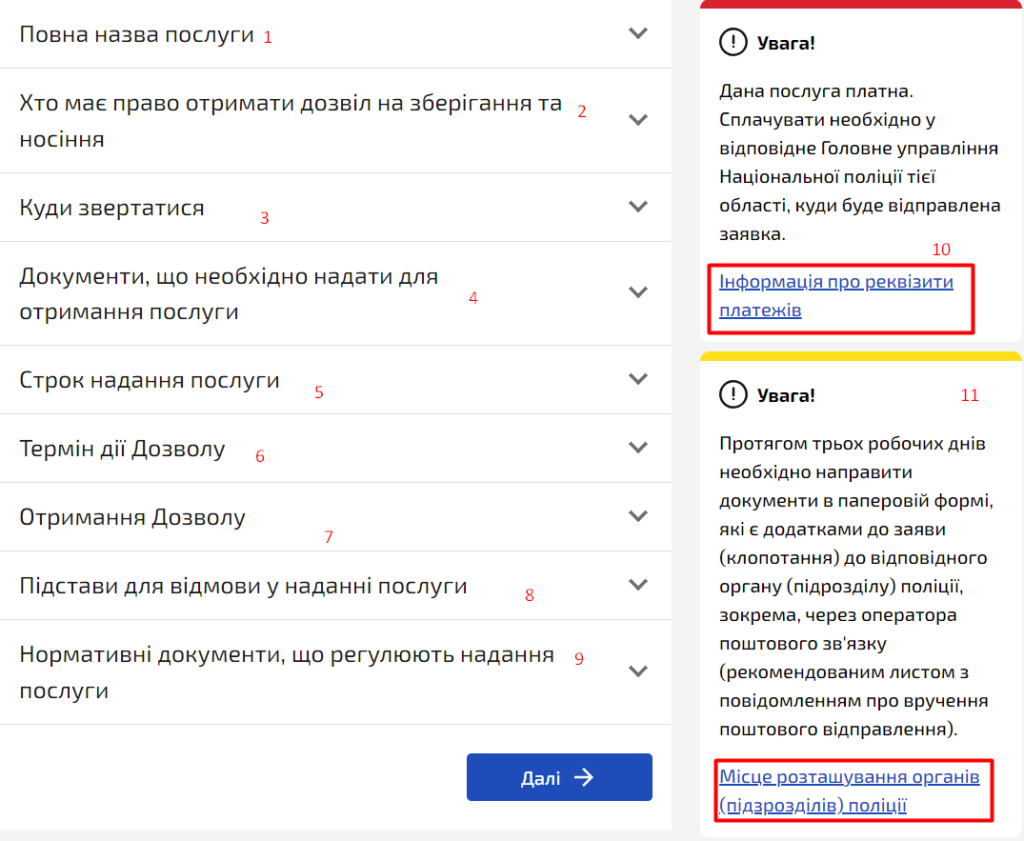
Task: Click warning icon in the yellow-topped notice
Action: (733, 395)
